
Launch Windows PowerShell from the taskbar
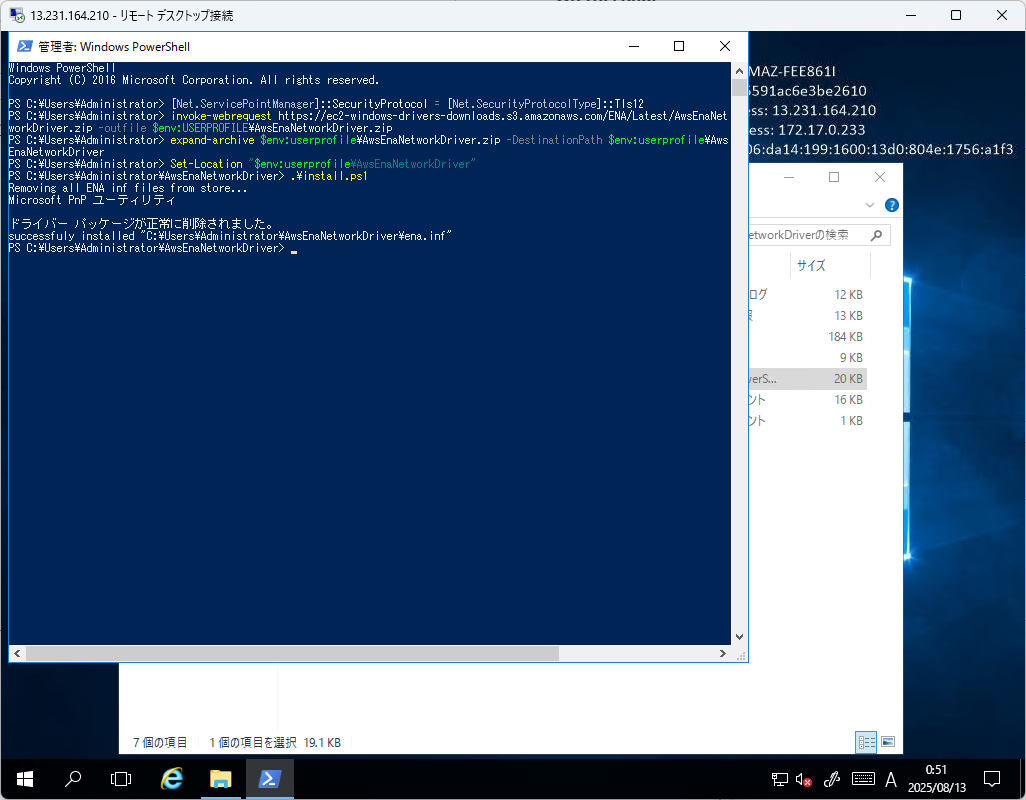(270, 779)
